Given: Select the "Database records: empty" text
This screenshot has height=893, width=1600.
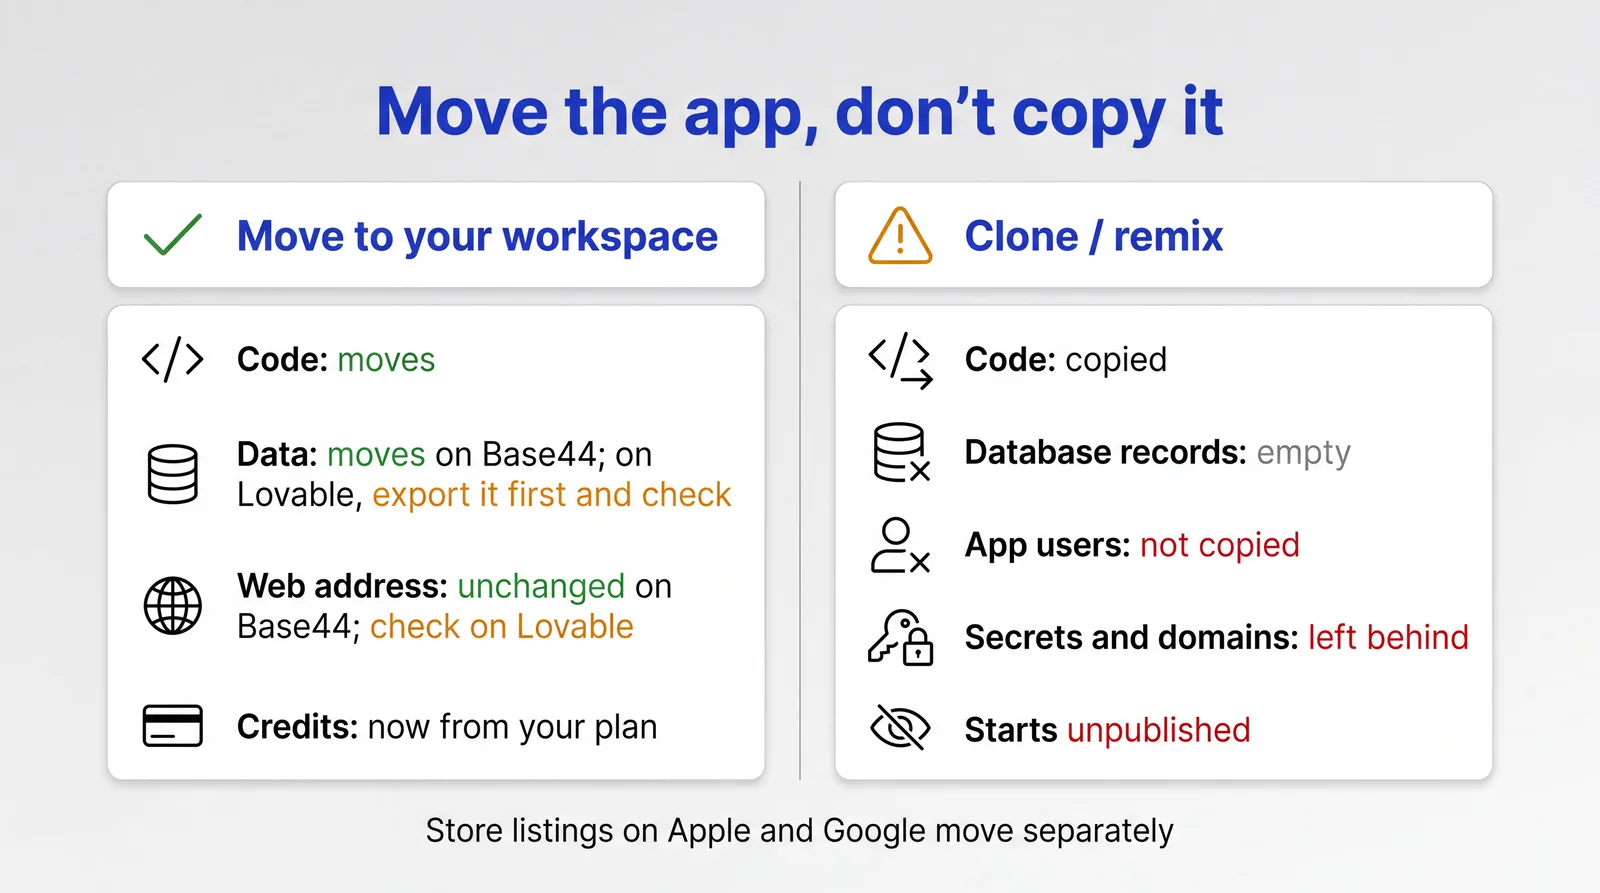Looking at the screenshot, I should click(x=1158, y=453).
